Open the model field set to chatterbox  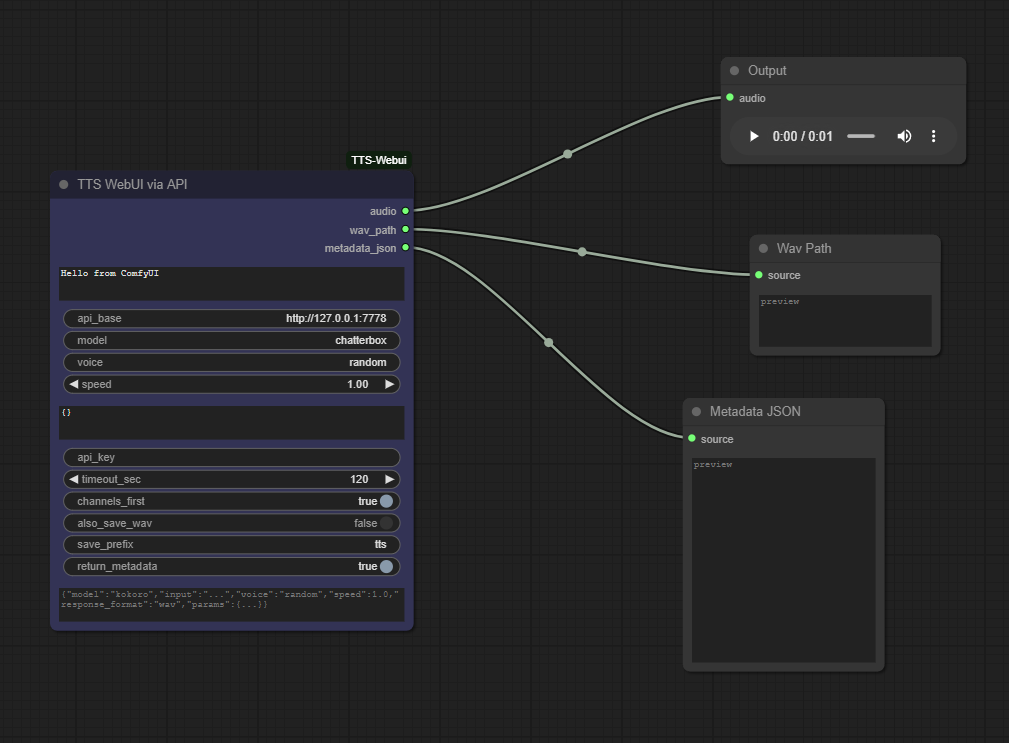(232, 340)
